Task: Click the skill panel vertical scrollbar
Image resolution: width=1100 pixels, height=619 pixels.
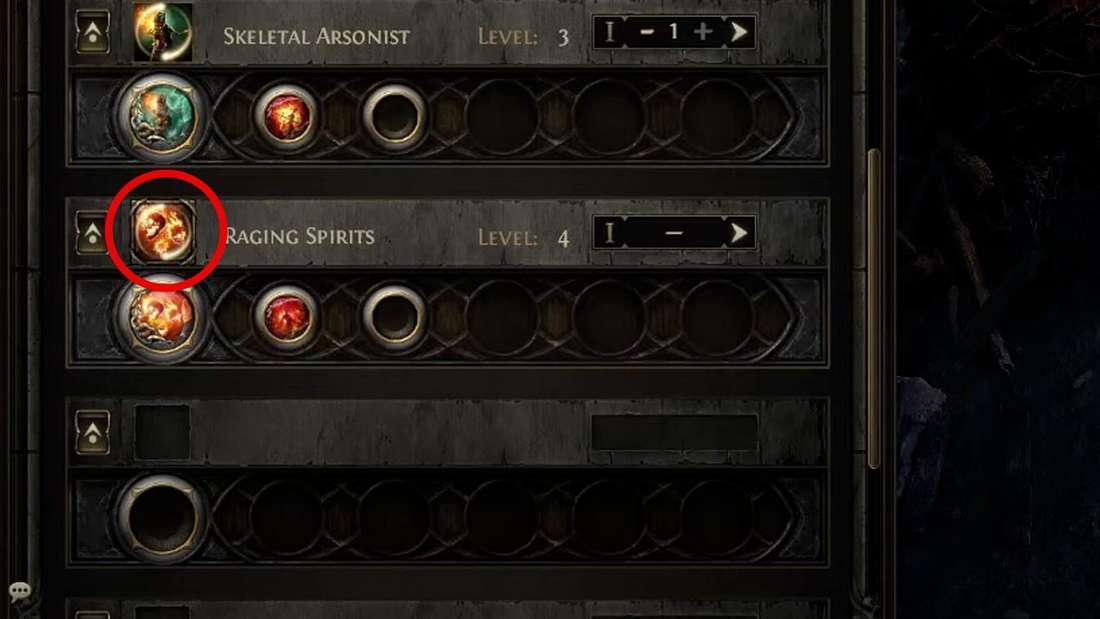Action: pos(873,309)
